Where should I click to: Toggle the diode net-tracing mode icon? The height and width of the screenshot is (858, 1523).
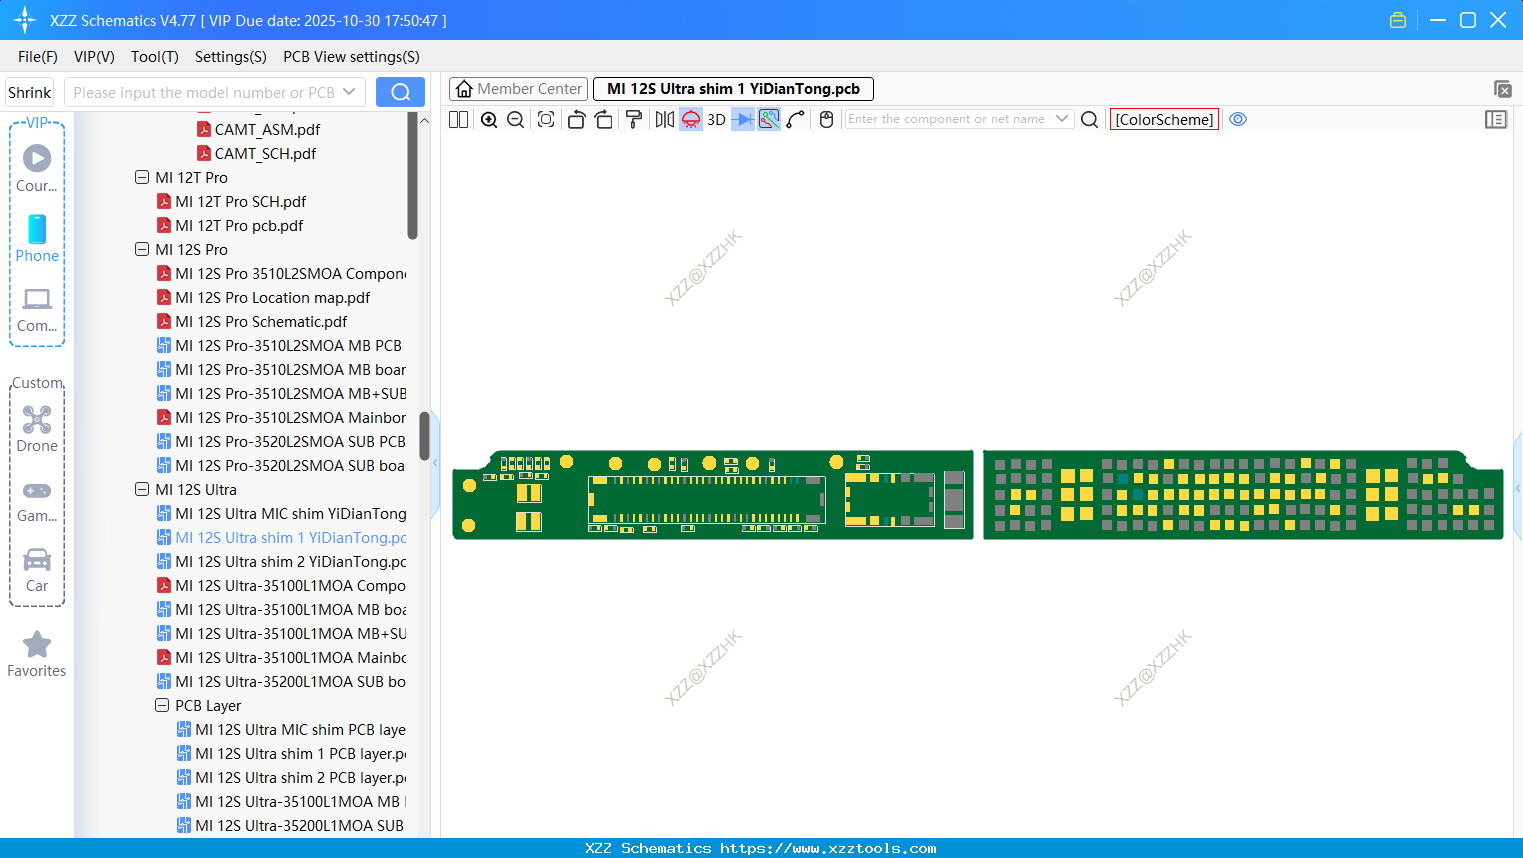tap(742, 119)
